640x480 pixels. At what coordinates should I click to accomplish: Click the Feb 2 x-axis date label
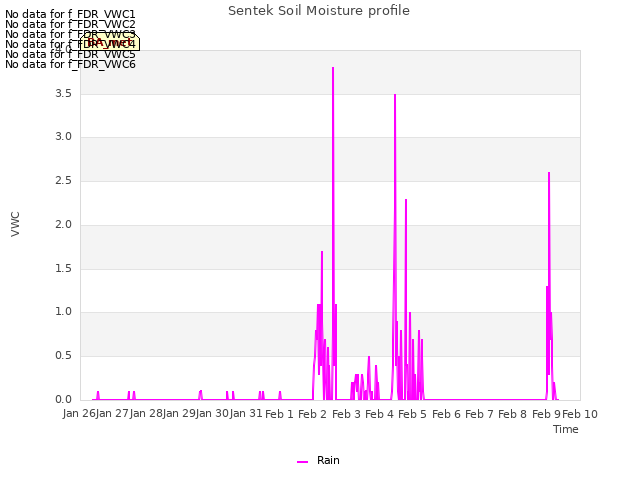coord(313,414)
